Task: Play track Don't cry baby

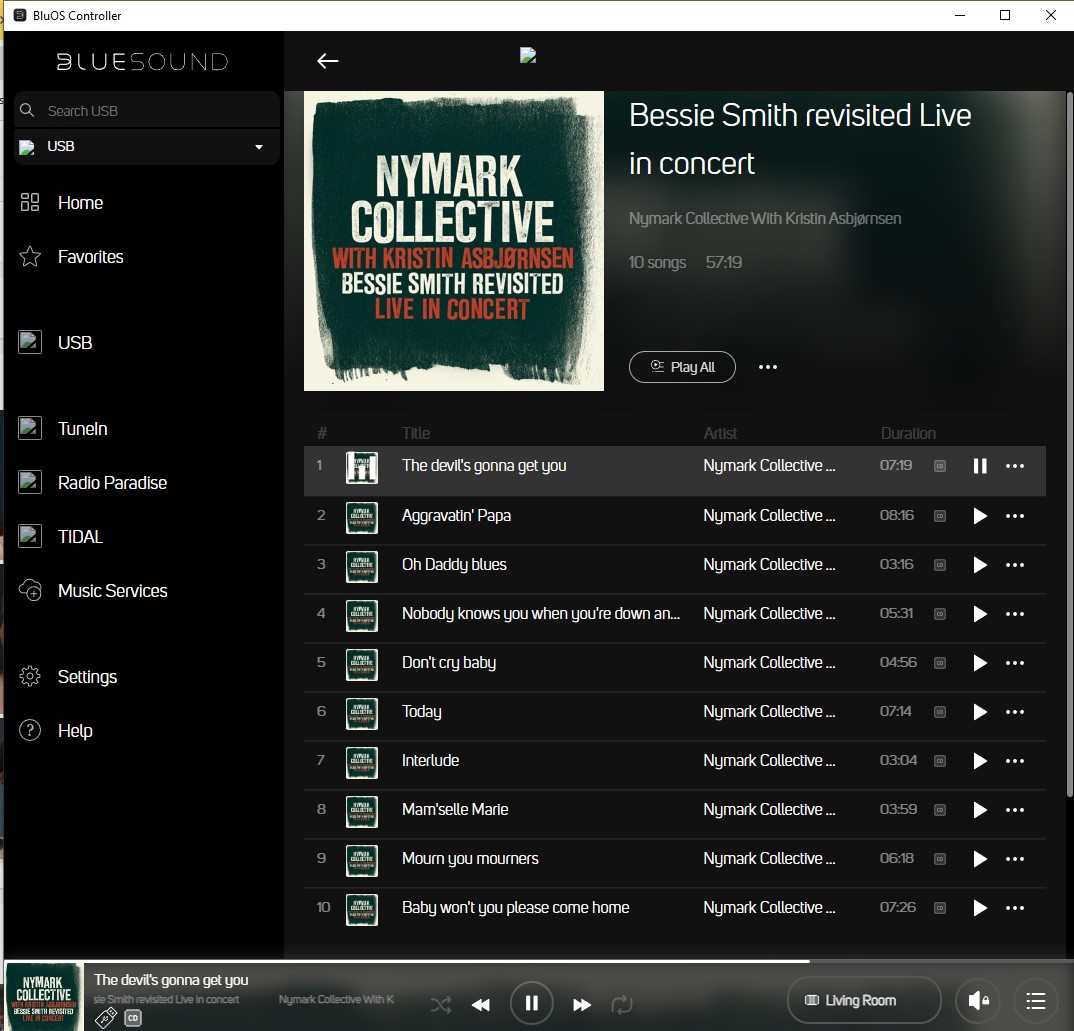Action: point(980,663)
